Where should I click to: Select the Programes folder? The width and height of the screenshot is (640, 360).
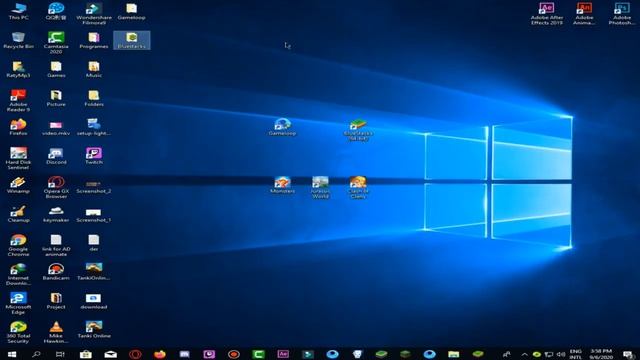pyautogui.click(x=94, y=40)
